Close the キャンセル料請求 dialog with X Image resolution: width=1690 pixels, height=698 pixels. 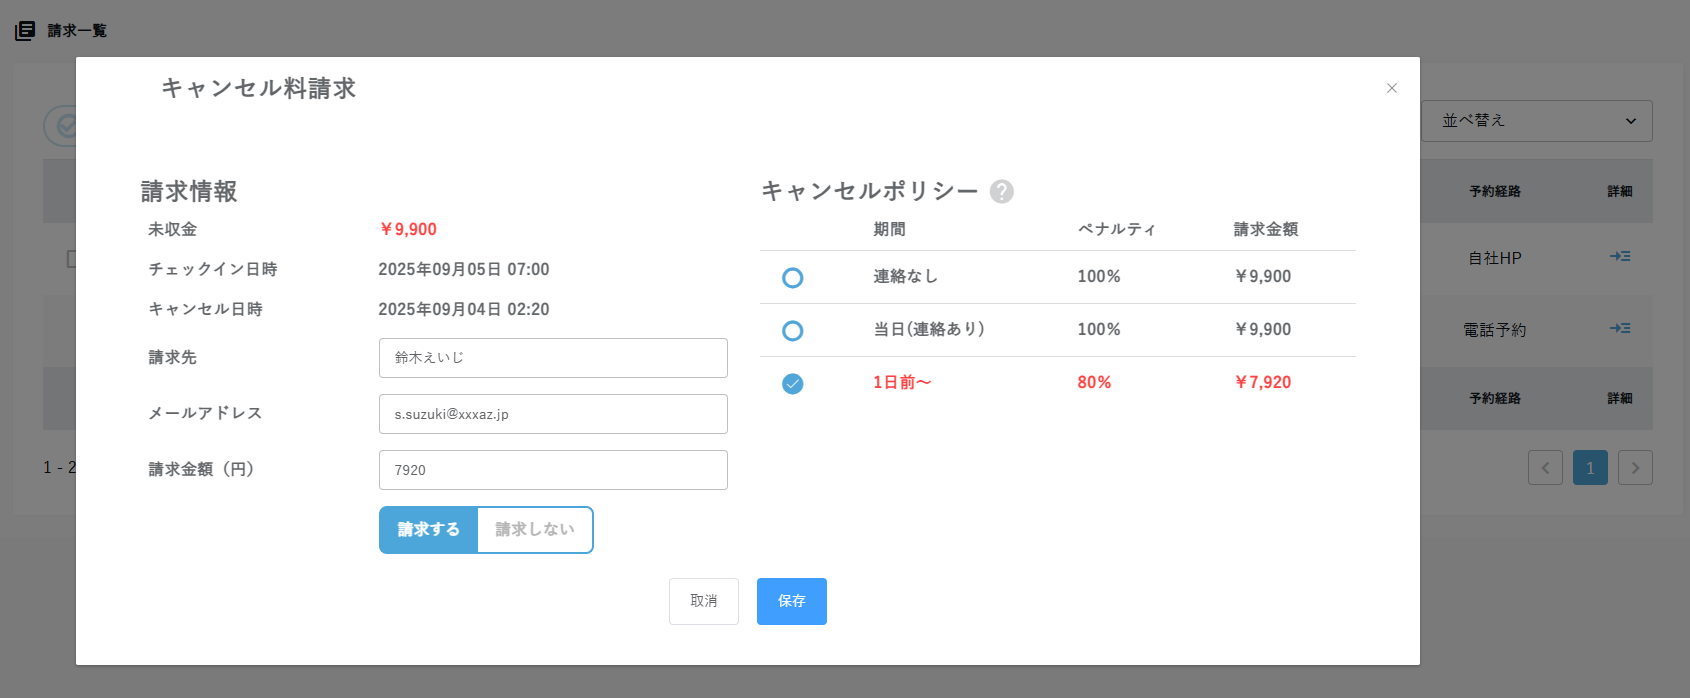(x=1391, y=88)
